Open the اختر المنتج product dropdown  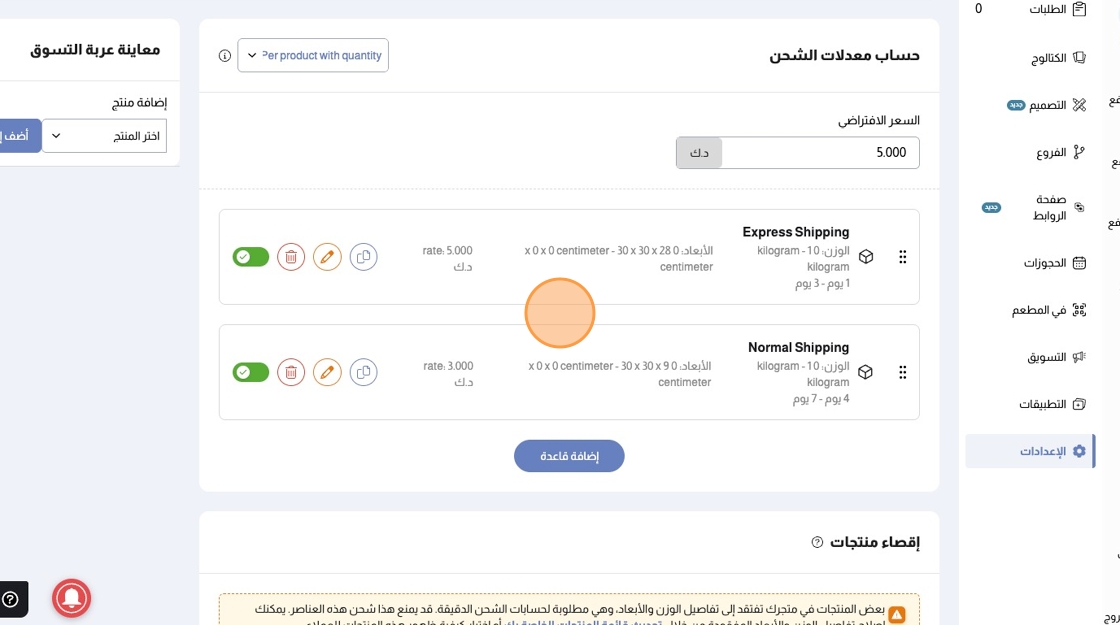[x=104, y=136]
